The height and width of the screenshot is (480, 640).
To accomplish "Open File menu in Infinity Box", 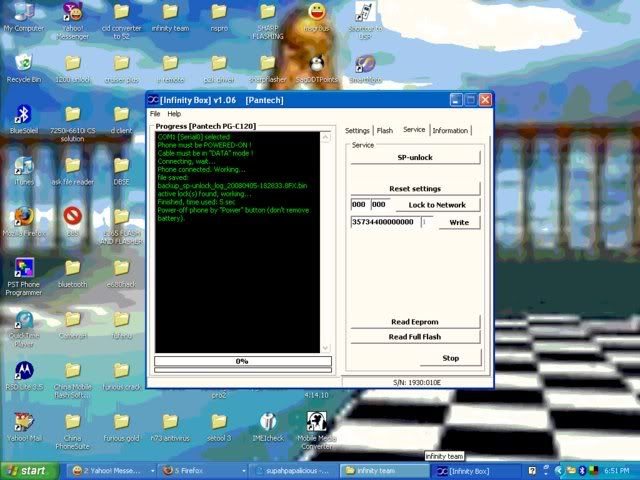I will click(x=155, y=113).
